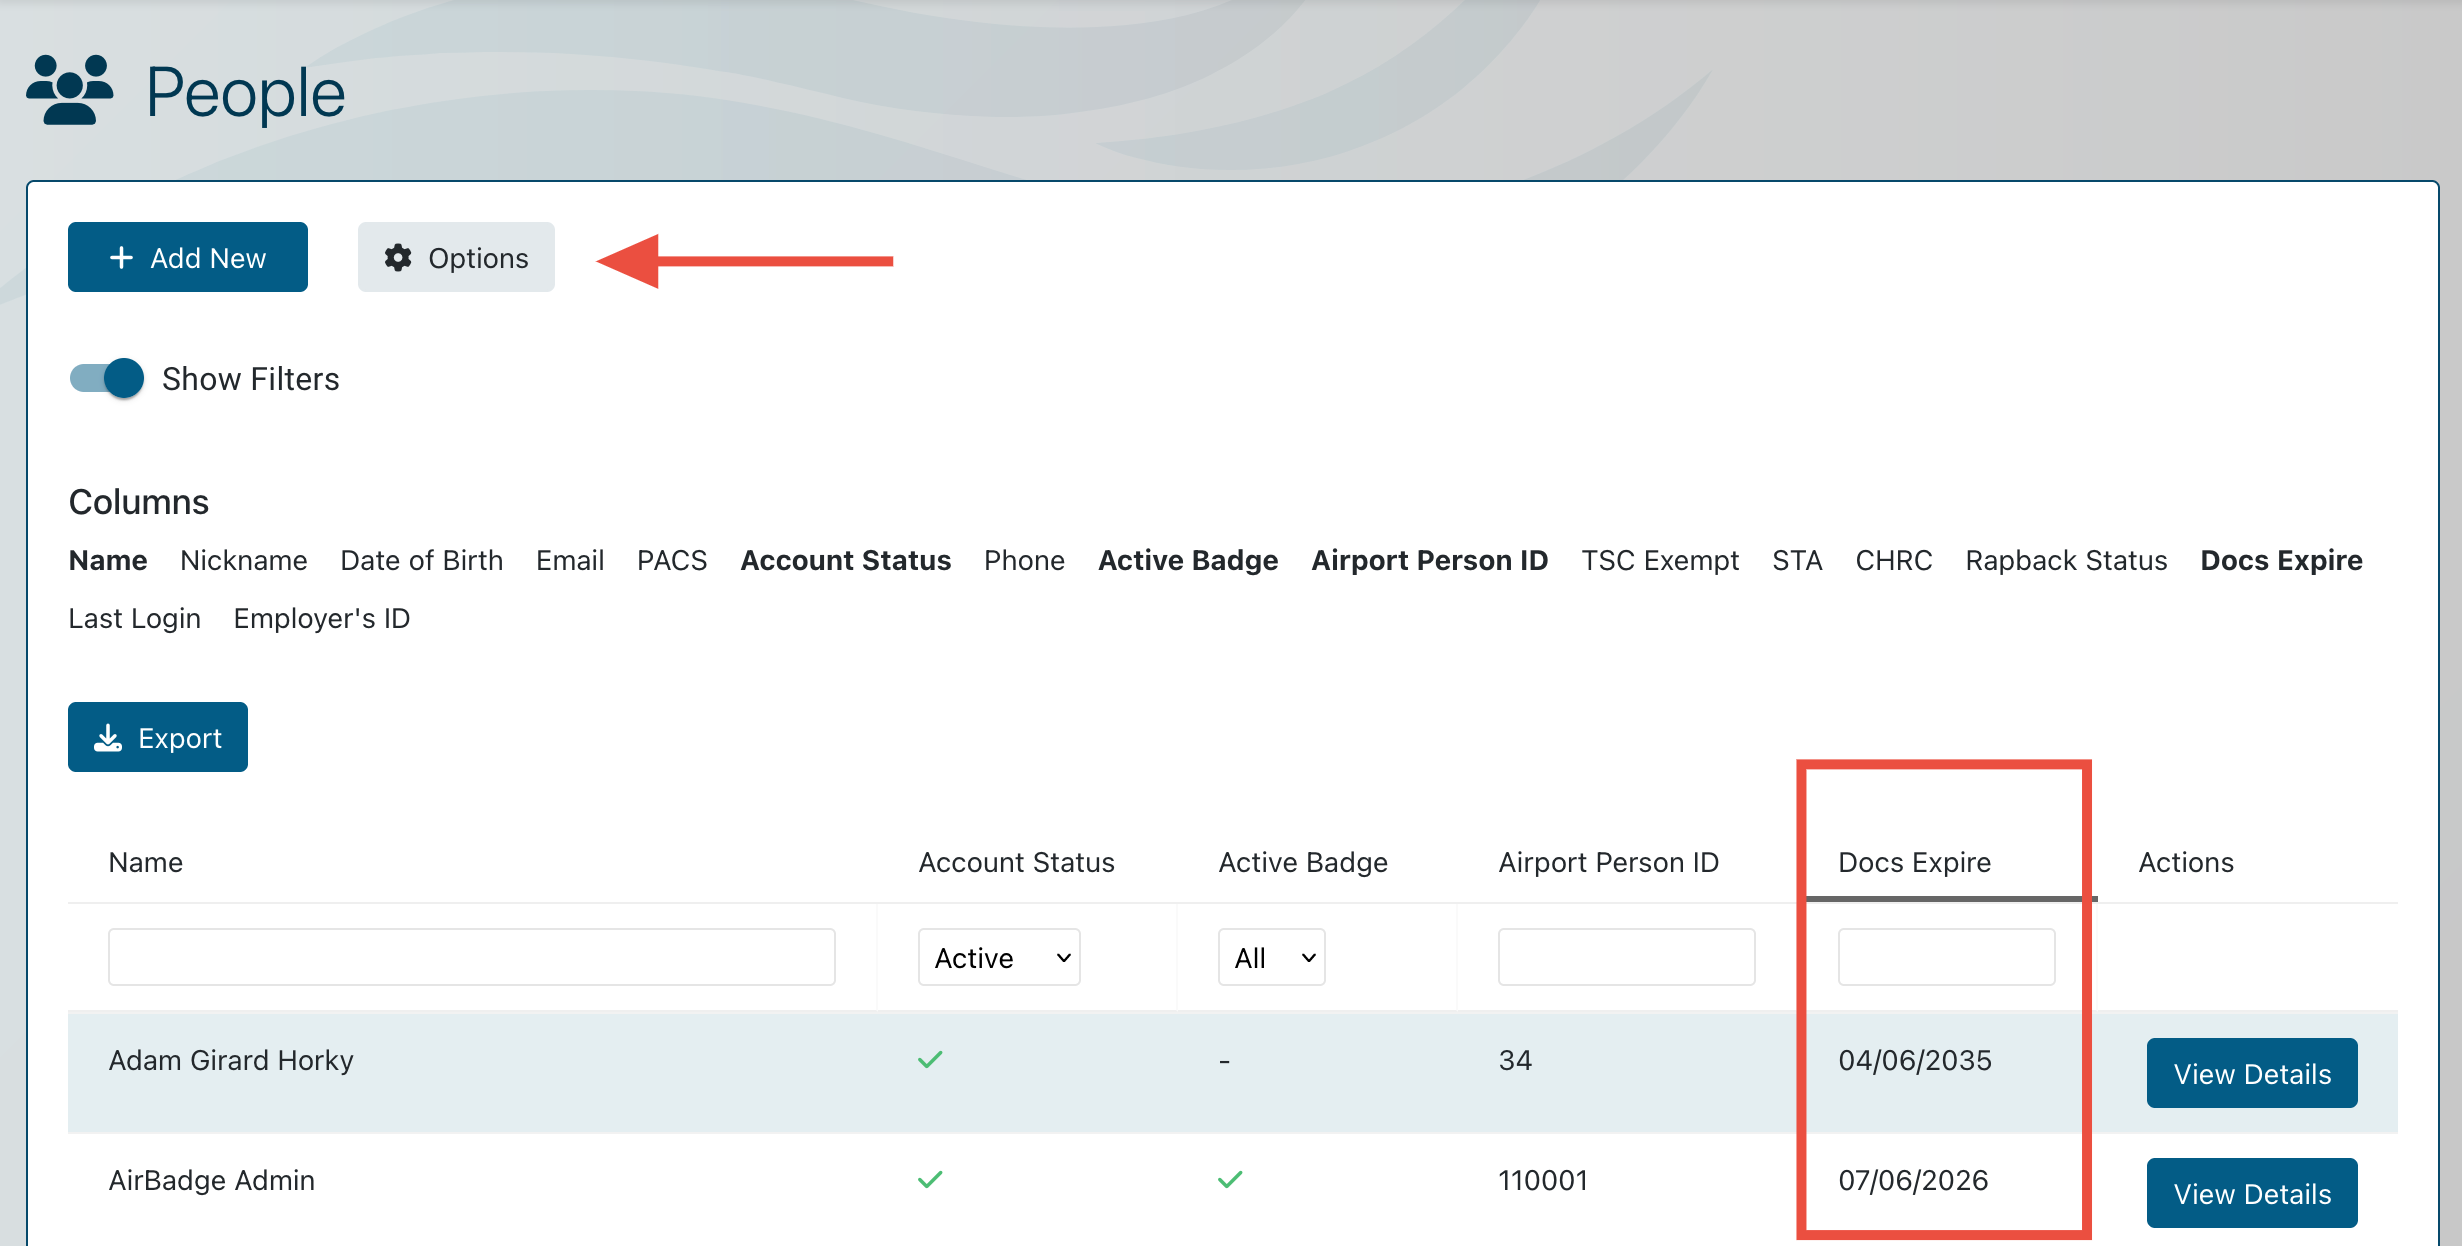
Task: Disable the Docs Expire column toggle
Action: point(2281,560)
